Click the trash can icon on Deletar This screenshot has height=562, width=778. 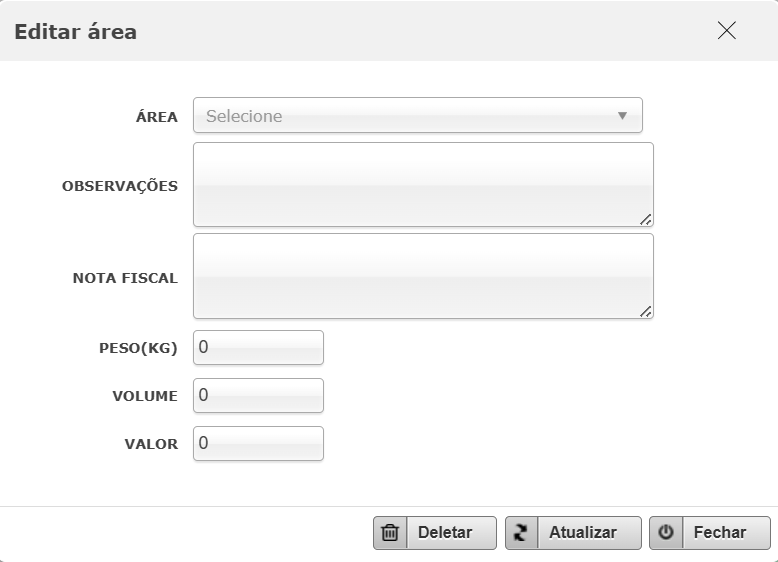[x=390, y=533]
